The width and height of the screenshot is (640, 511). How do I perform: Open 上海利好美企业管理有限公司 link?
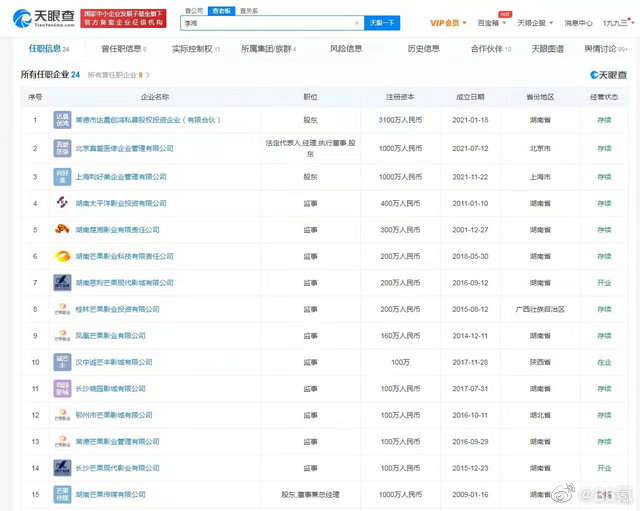[x=121, y=177]
